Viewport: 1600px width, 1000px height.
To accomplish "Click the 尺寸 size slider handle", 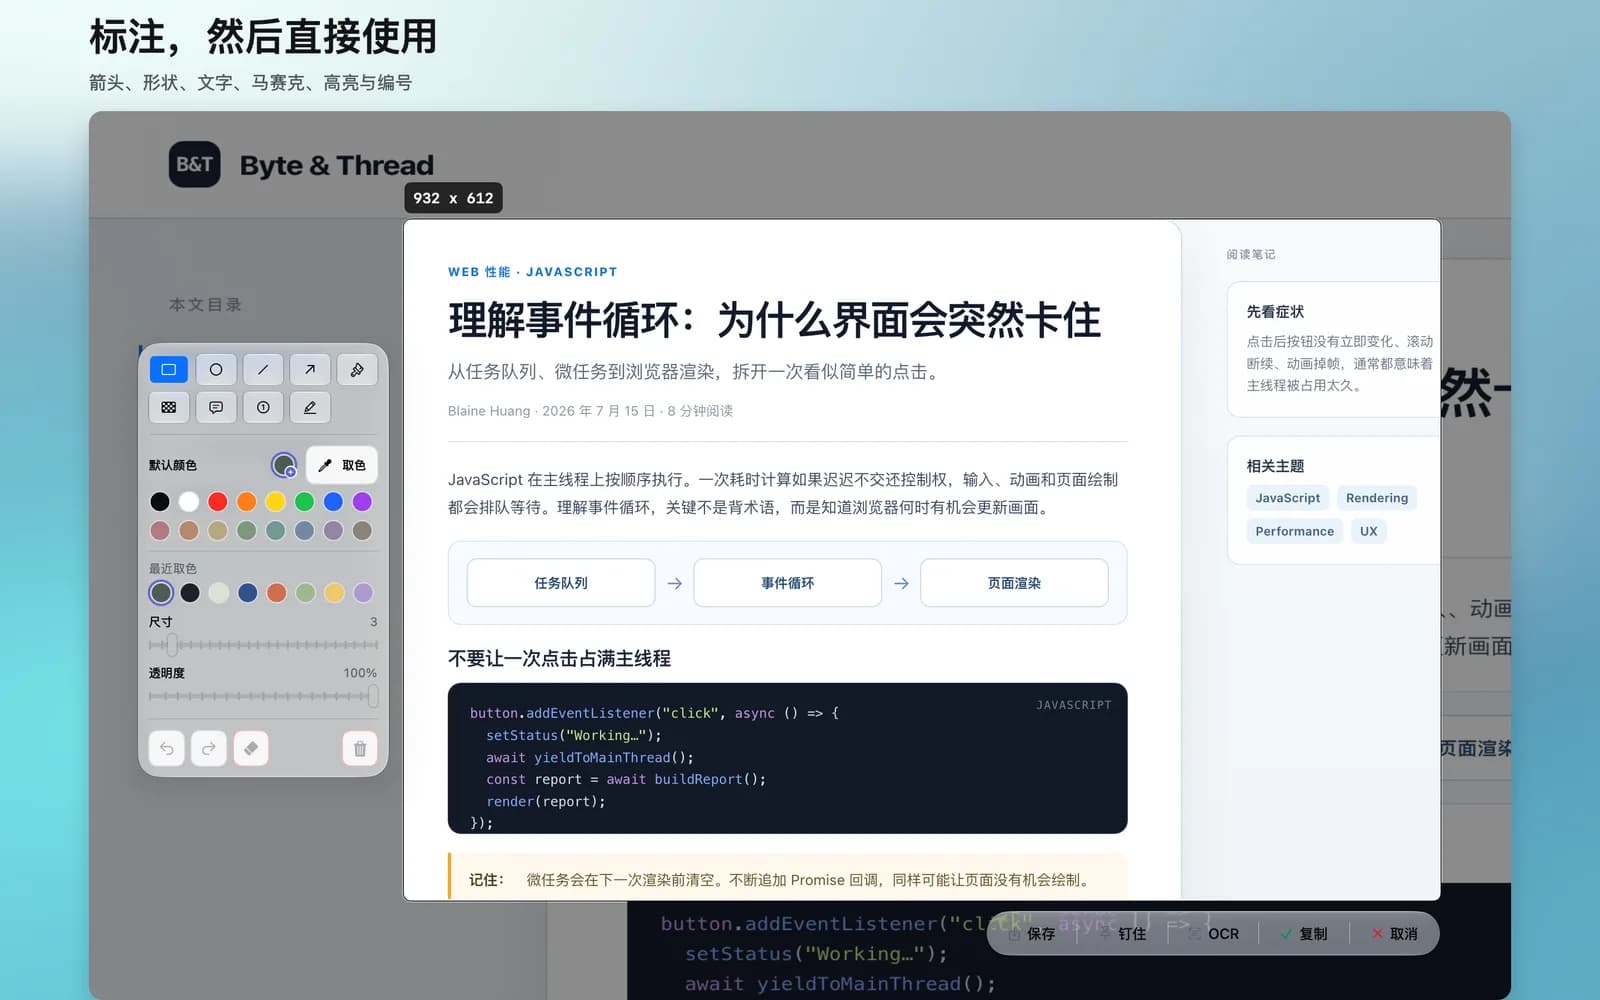I will [172, 645].
